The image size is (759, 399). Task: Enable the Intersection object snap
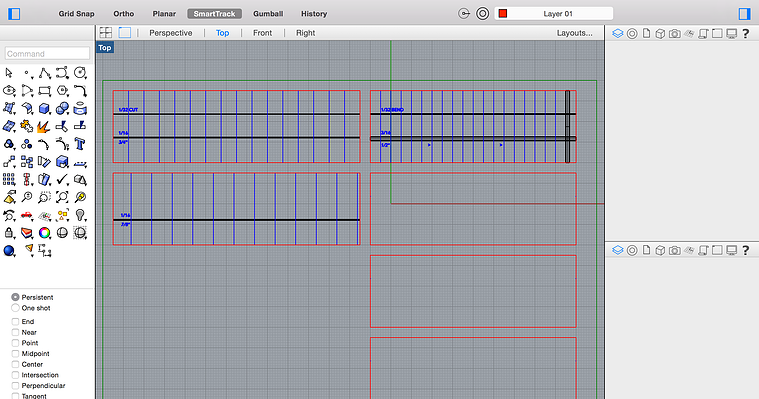click(15, 375)
